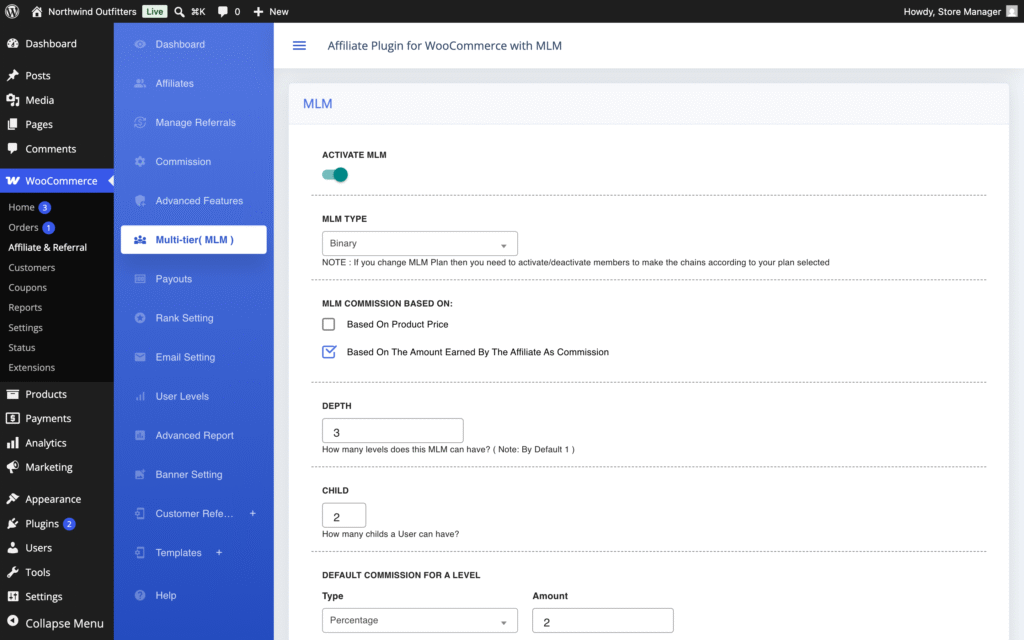Click the Affiliates people icon
The height and width of the screenshot is (640, 1024).
140,84
